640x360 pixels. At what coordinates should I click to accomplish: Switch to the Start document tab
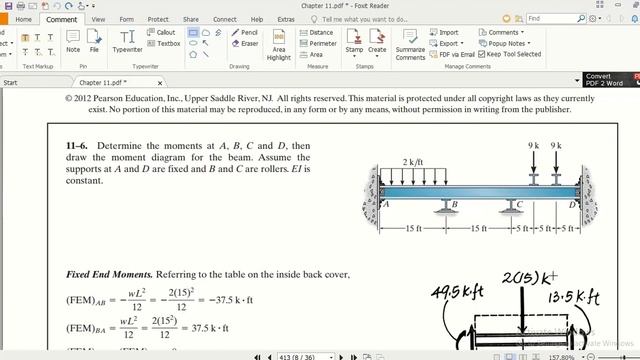(11, 82)
